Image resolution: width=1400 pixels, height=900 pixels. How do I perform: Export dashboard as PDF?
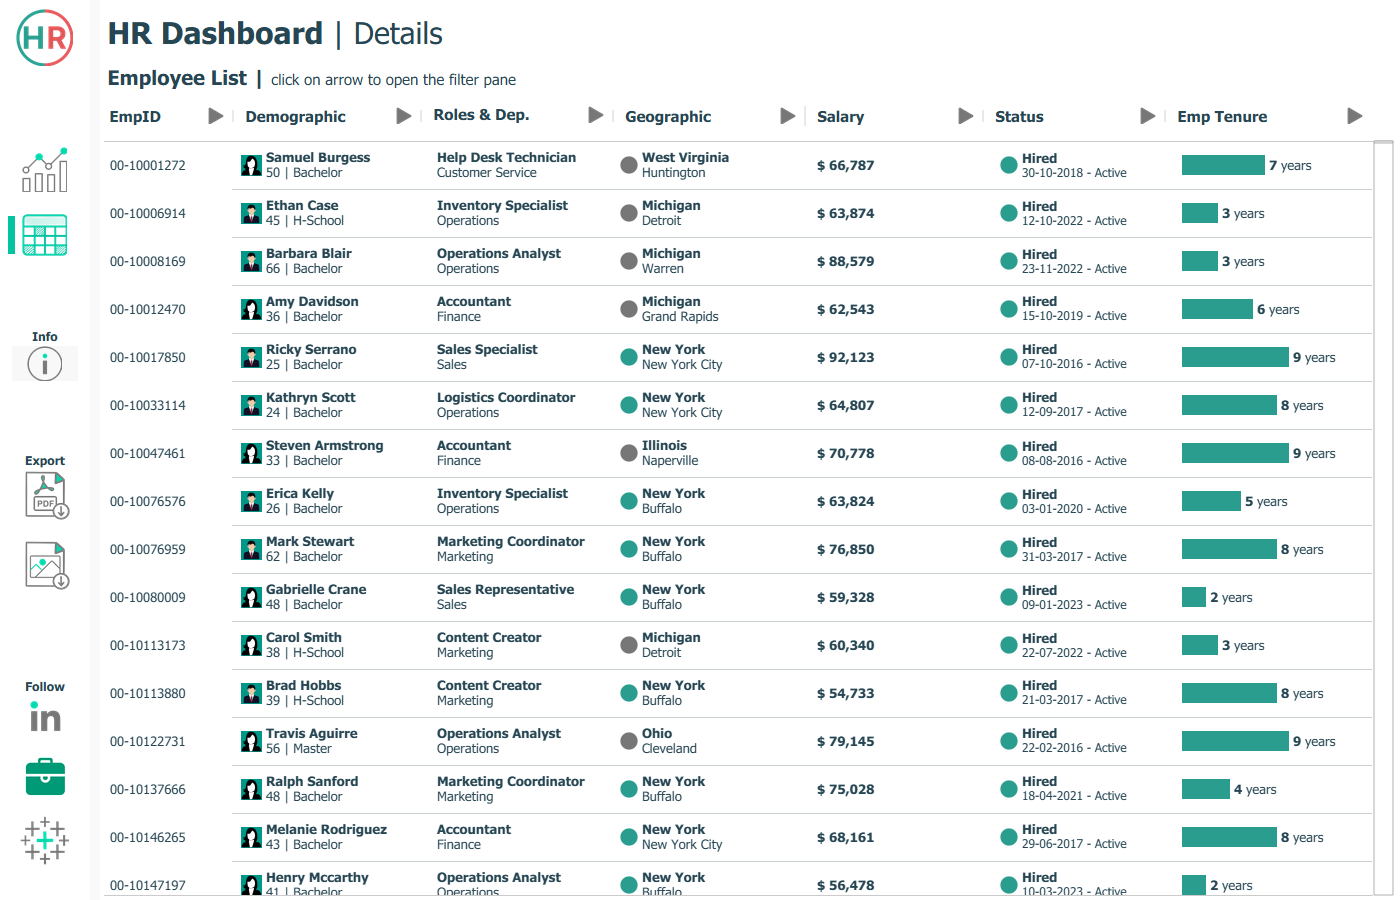[x=46, y=495]
